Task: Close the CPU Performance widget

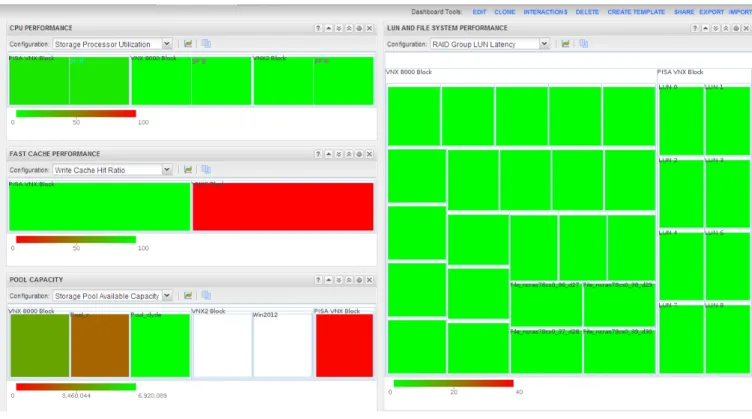Action: (x=369, y=28)
